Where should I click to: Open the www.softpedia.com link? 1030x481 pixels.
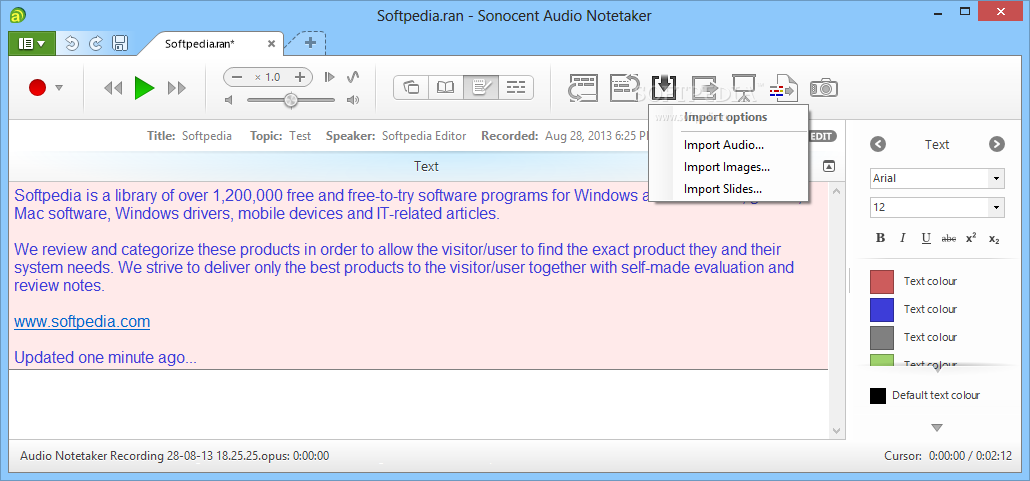(82, 321)
